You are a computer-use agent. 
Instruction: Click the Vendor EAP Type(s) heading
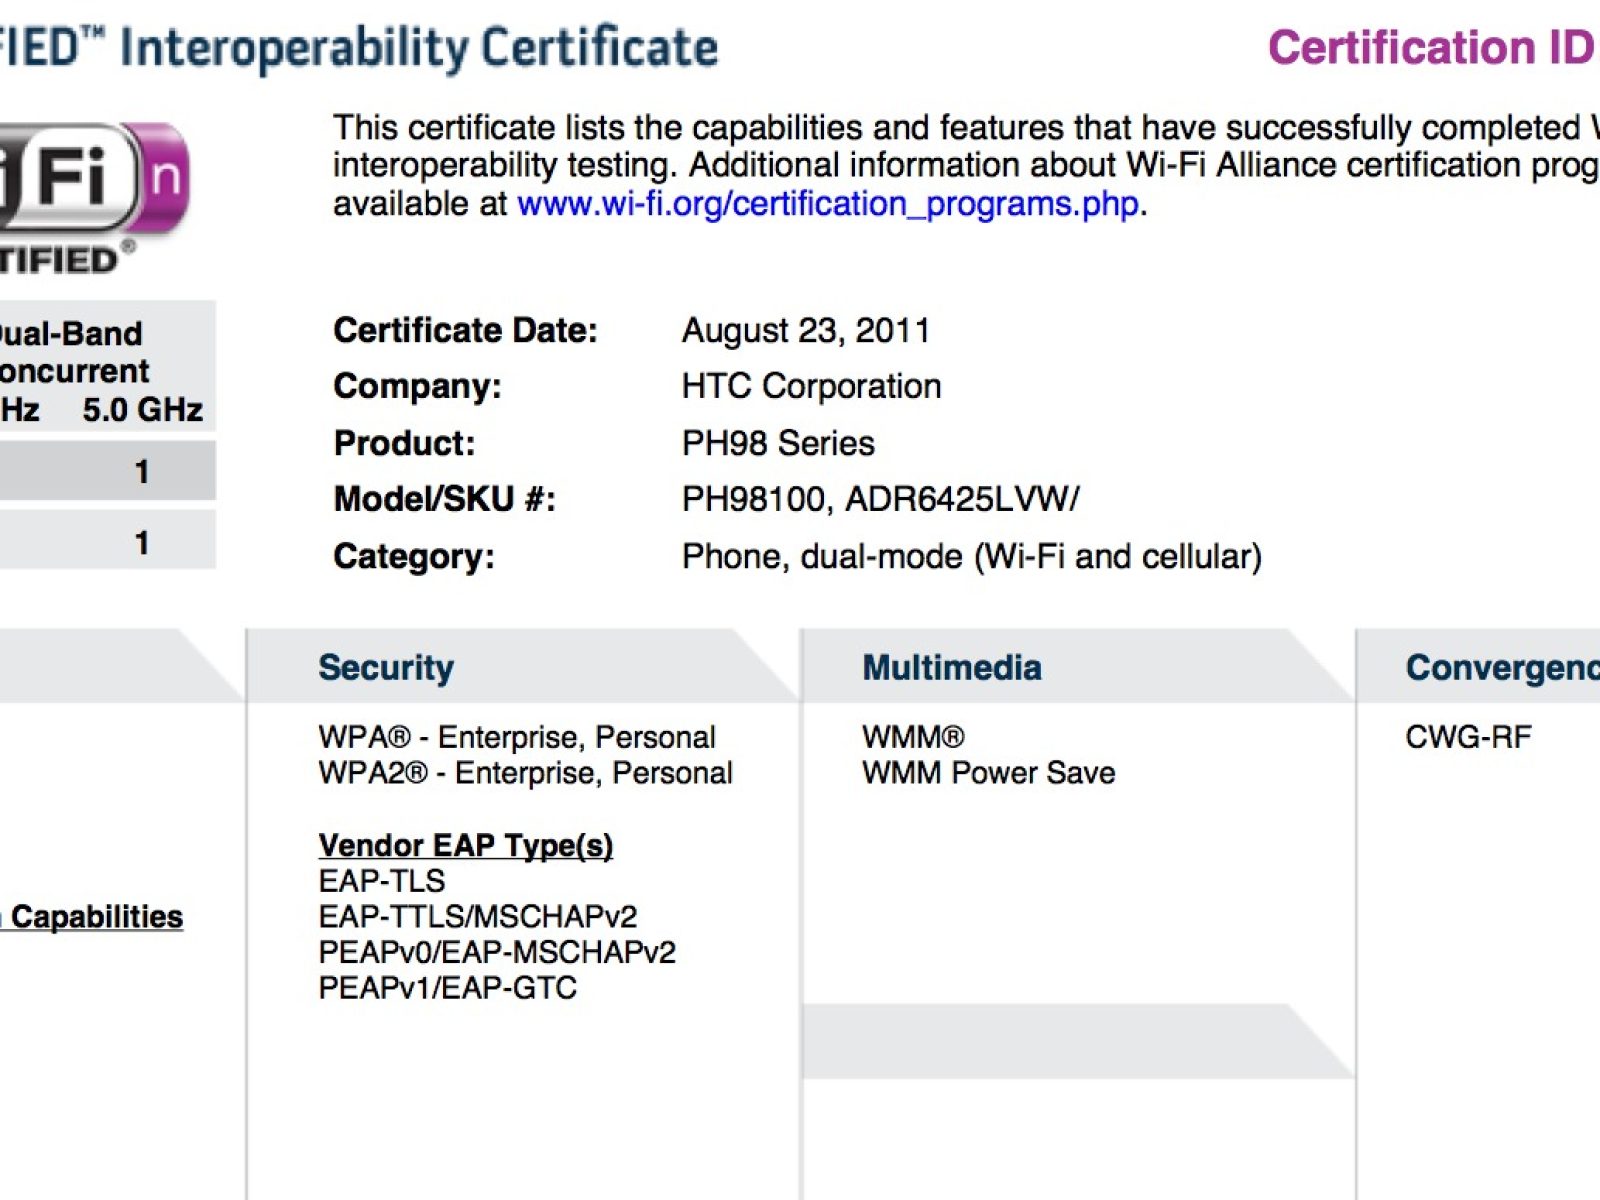[465, 845]
